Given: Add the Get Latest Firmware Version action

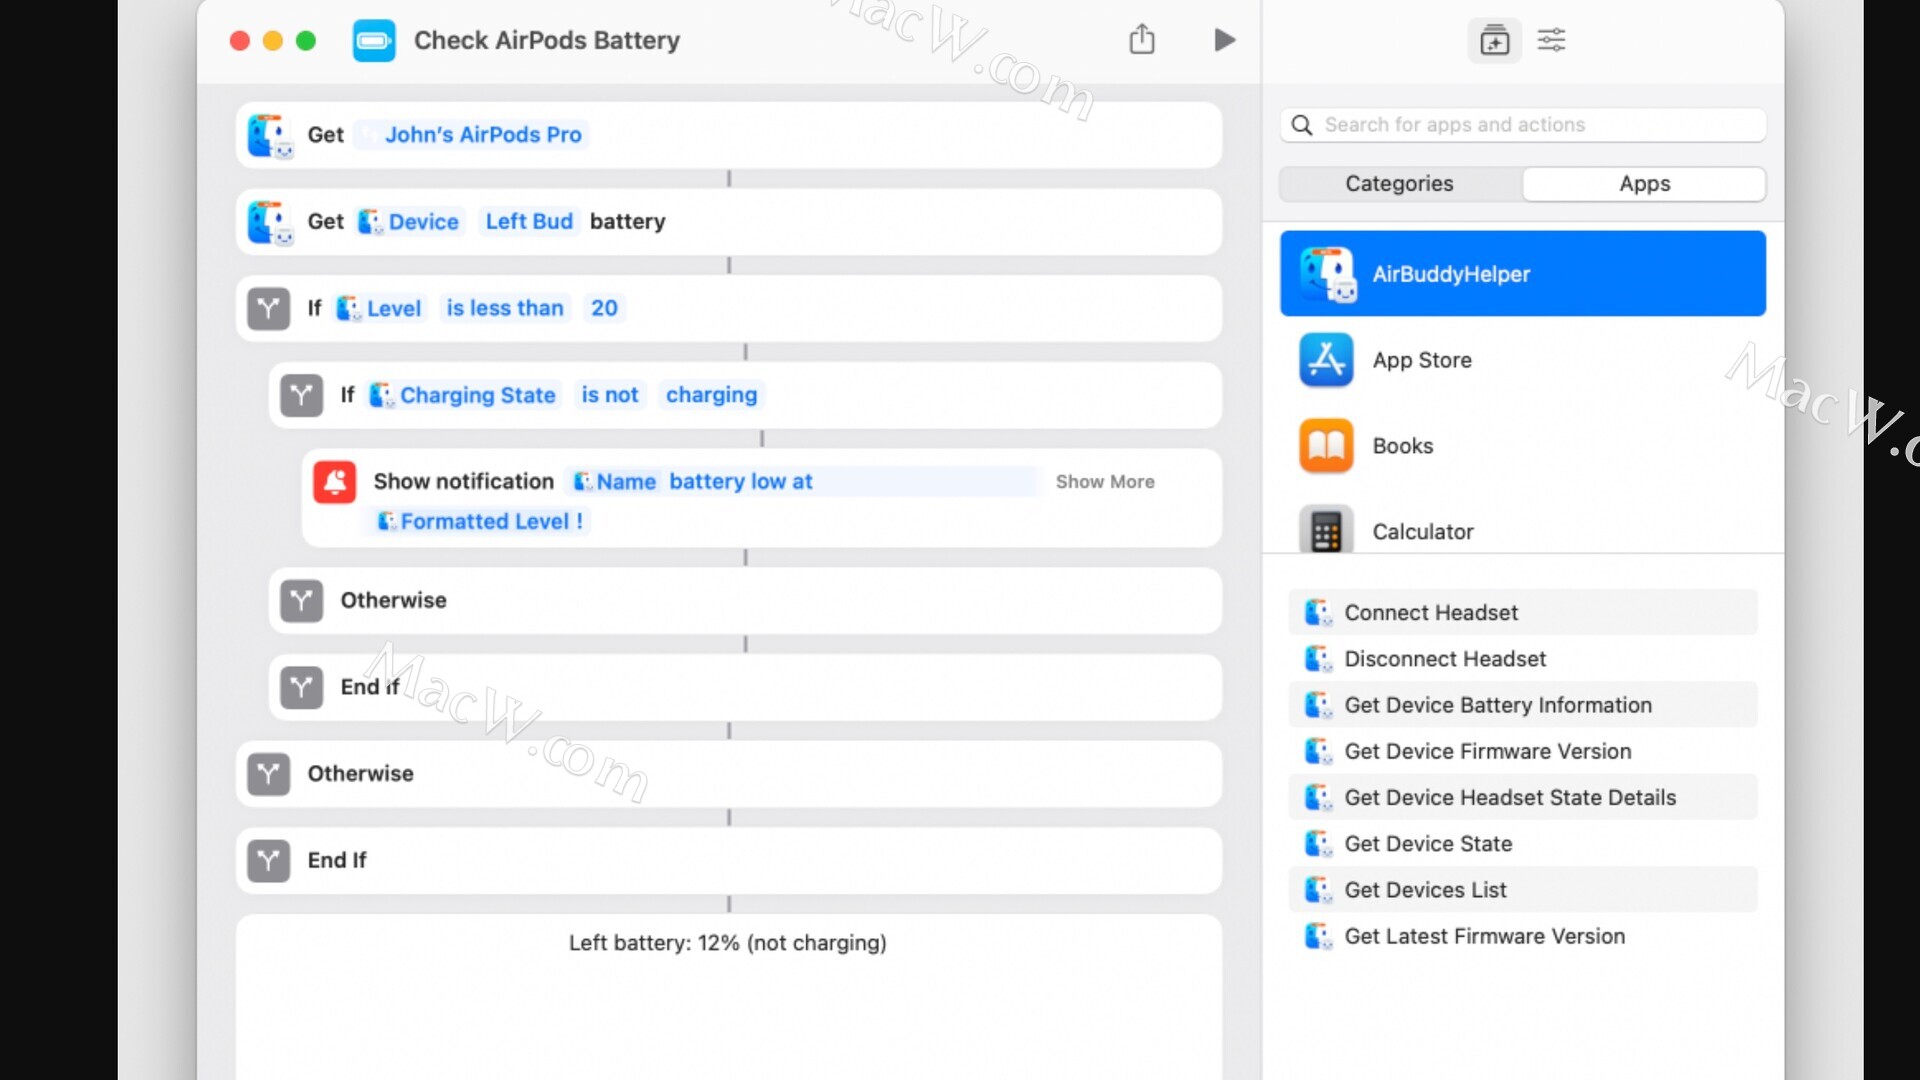Looking at the screenshot, I should tap(1523, 936).
